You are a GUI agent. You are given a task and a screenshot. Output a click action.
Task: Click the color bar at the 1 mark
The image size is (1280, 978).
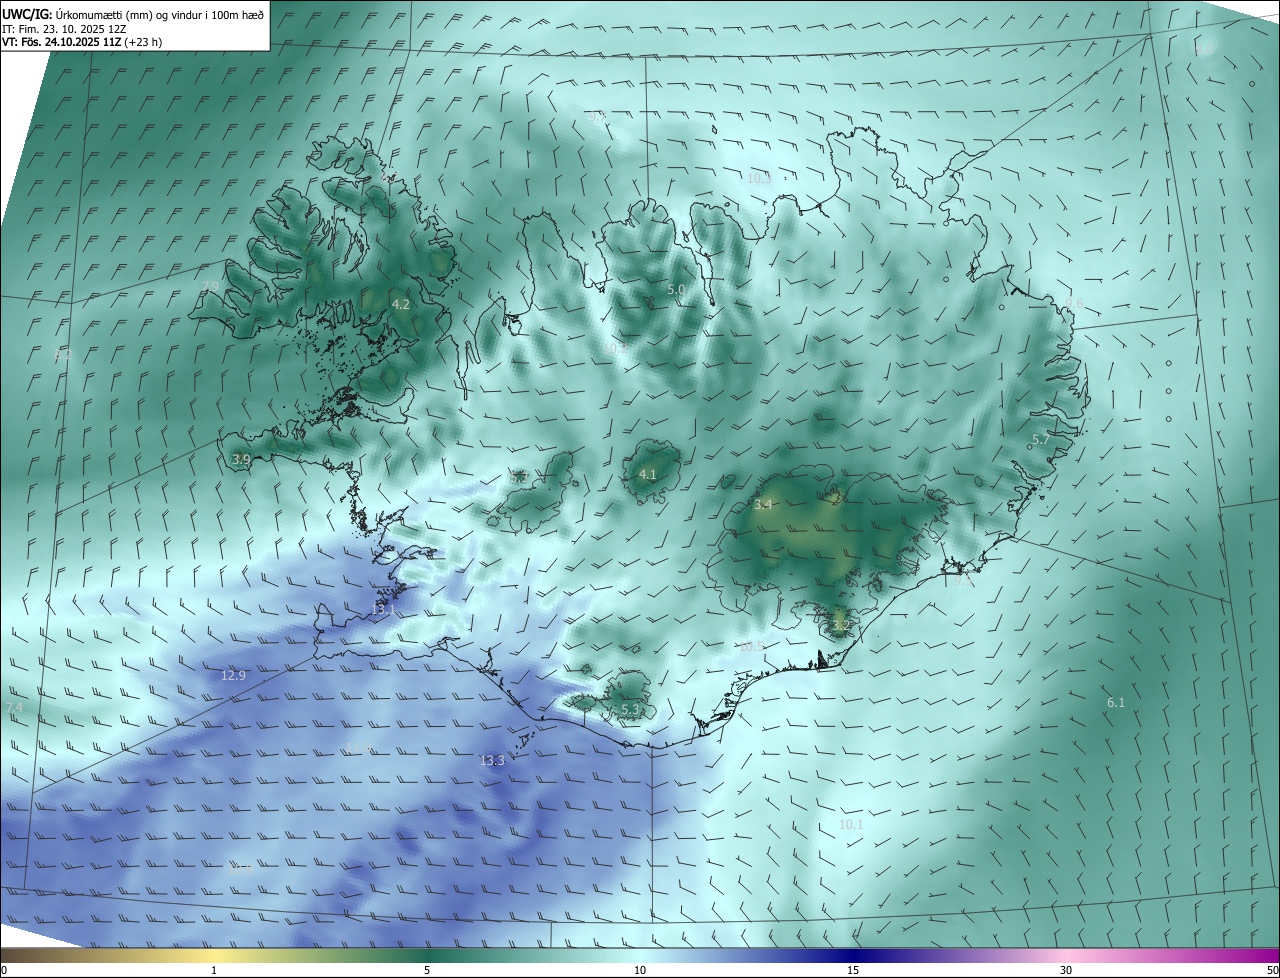[x=214, y=970]
